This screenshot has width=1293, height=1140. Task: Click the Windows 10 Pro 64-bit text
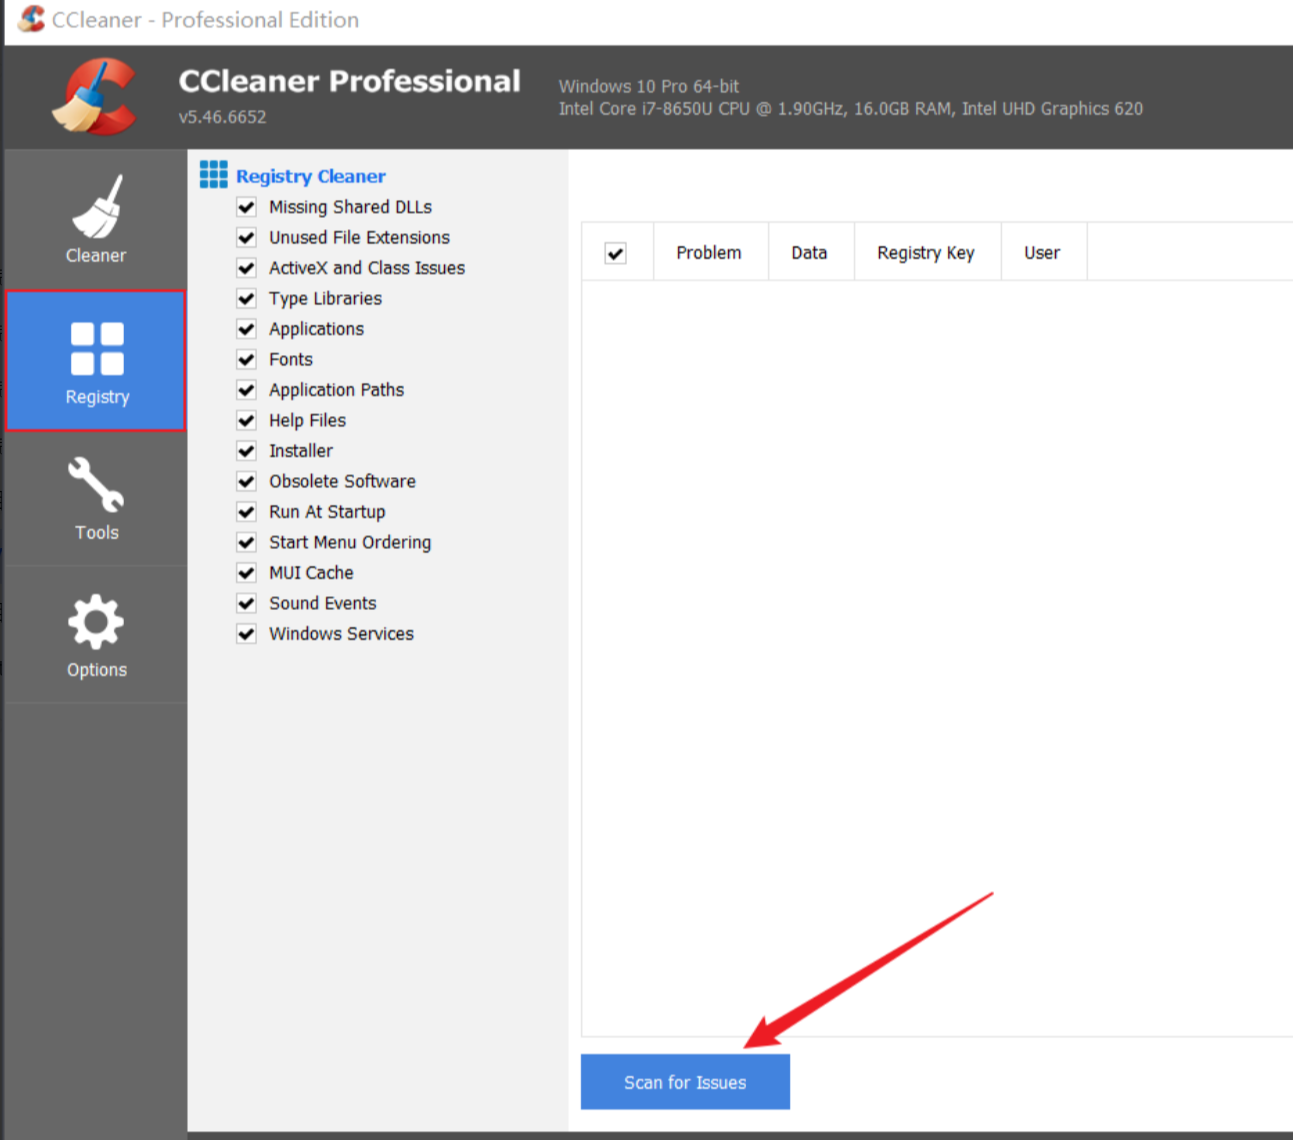(649, 86)
